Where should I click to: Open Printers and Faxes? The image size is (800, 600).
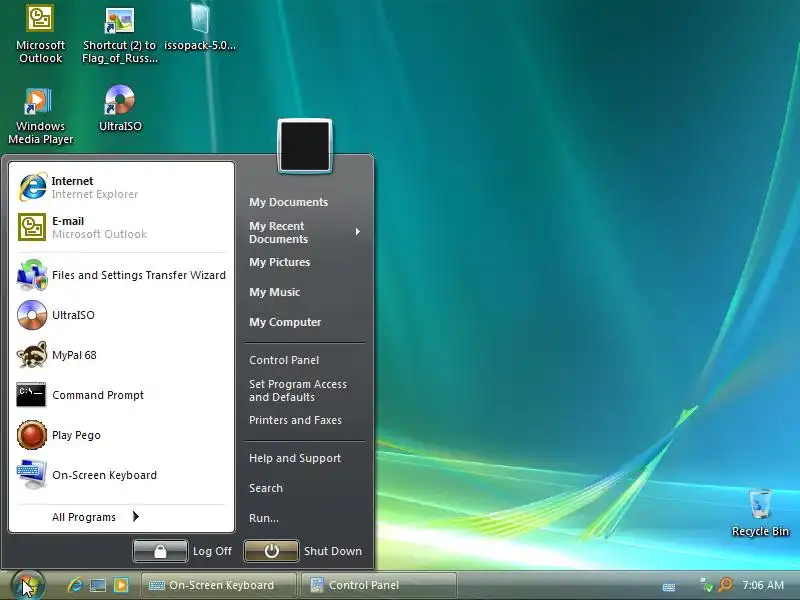pyautogui.click(x=295, y=420)
